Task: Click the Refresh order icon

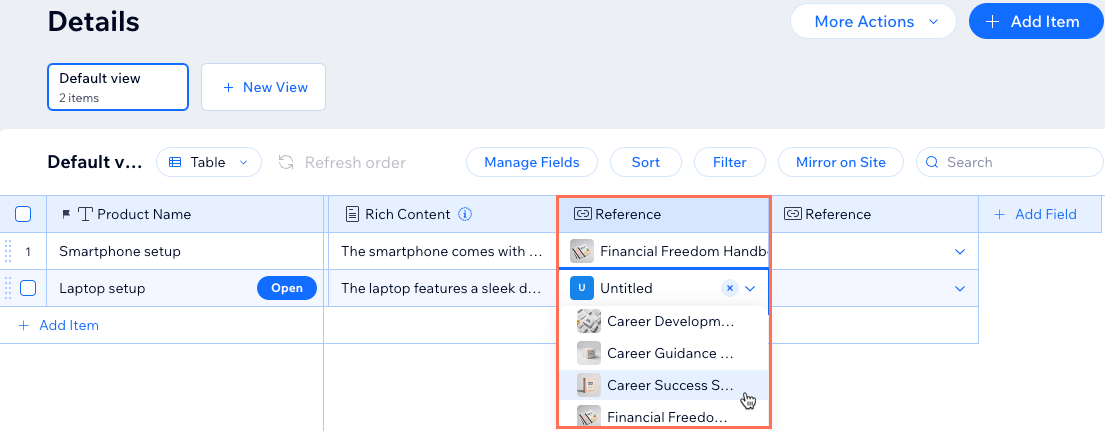Action: pos(286,163)
